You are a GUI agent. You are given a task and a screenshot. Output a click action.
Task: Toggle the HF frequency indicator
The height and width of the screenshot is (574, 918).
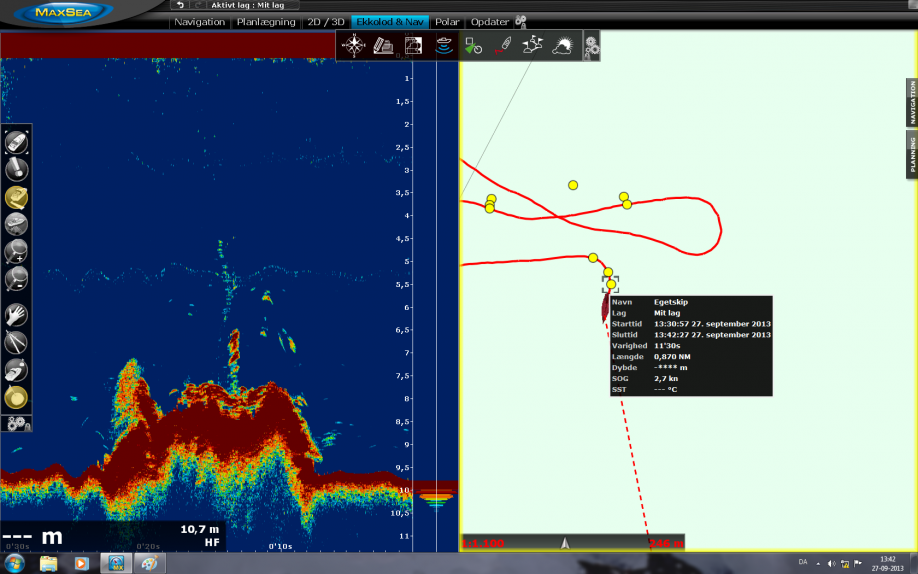tap(212, 542)
